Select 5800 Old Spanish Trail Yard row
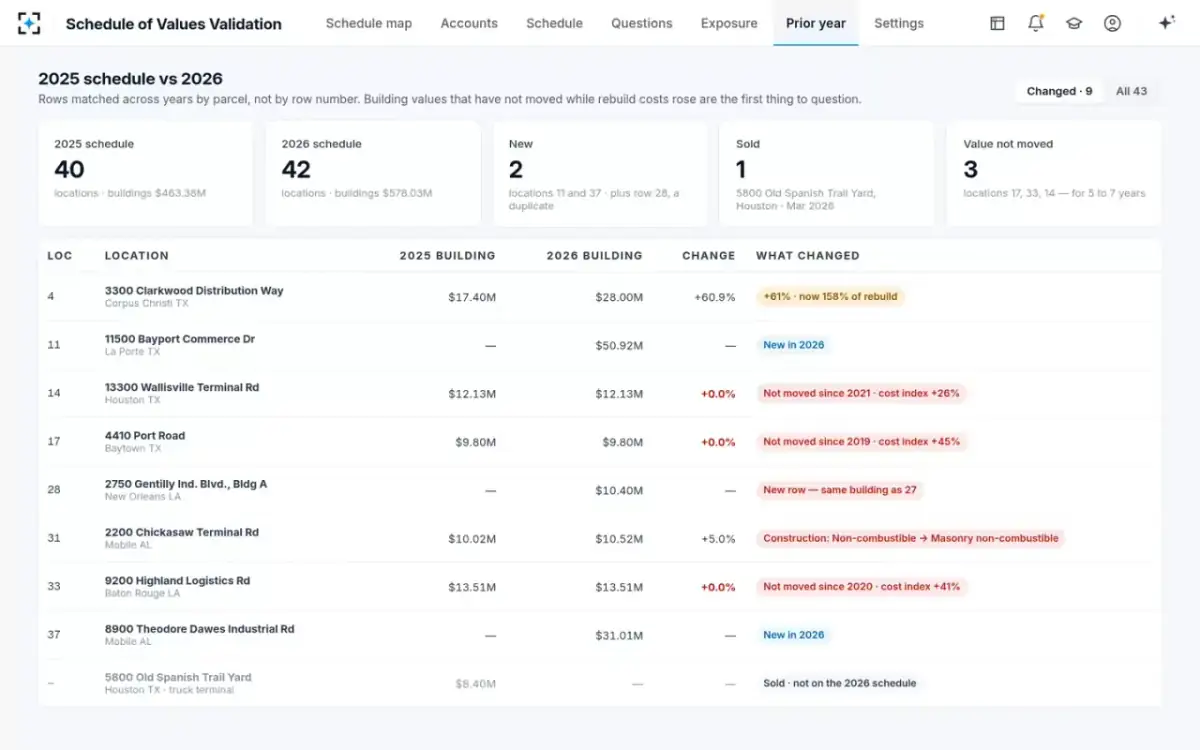The image size is (1200, 750). tap(600, 683)
